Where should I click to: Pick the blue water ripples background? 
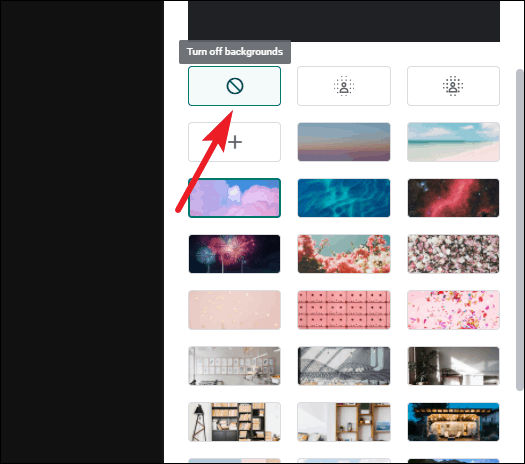coord(344,198)
